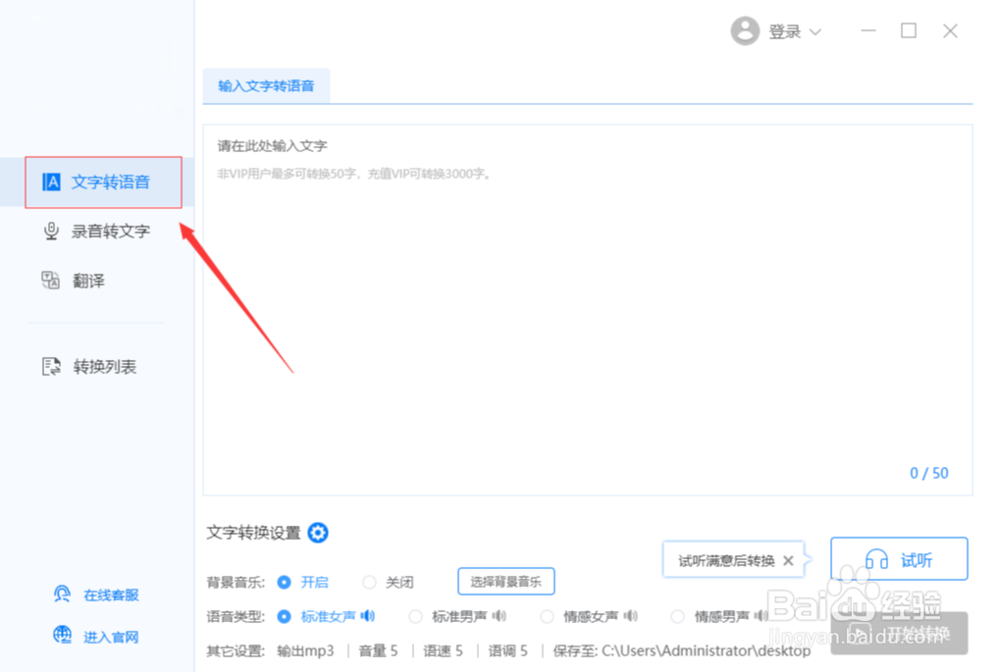Click the 音量 5 volume control
The image size is (1000, 672).
[x=378, y=651]
